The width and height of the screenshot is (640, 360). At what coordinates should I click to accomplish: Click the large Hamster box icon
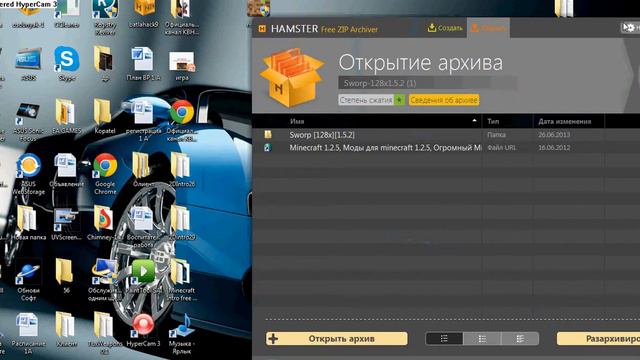coord(291,78)
